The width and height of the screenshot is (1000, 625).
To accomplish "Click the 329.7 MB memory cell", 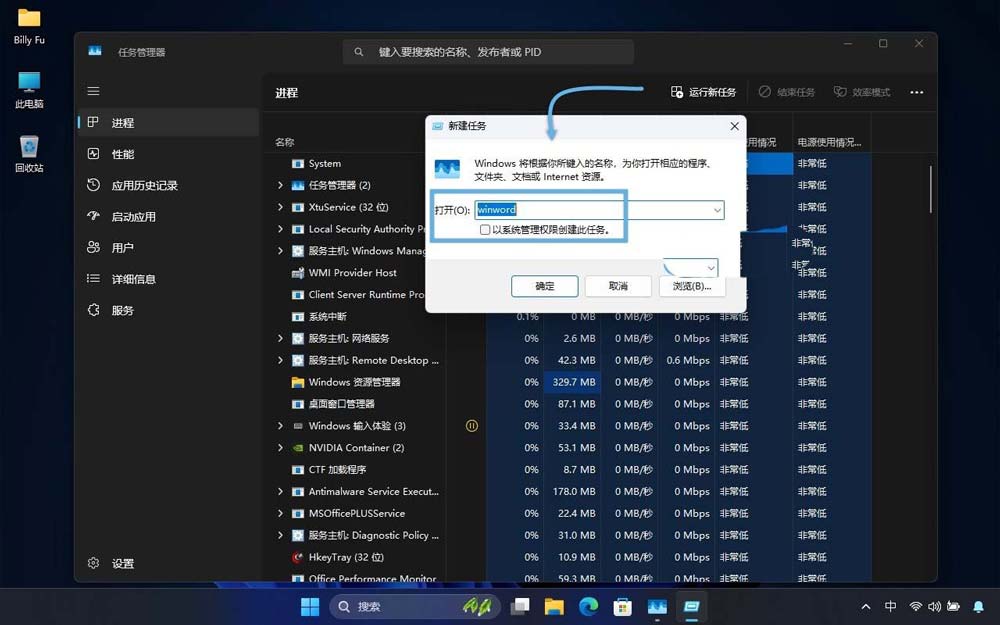I will pyautogui.click(x=572, y=382).
